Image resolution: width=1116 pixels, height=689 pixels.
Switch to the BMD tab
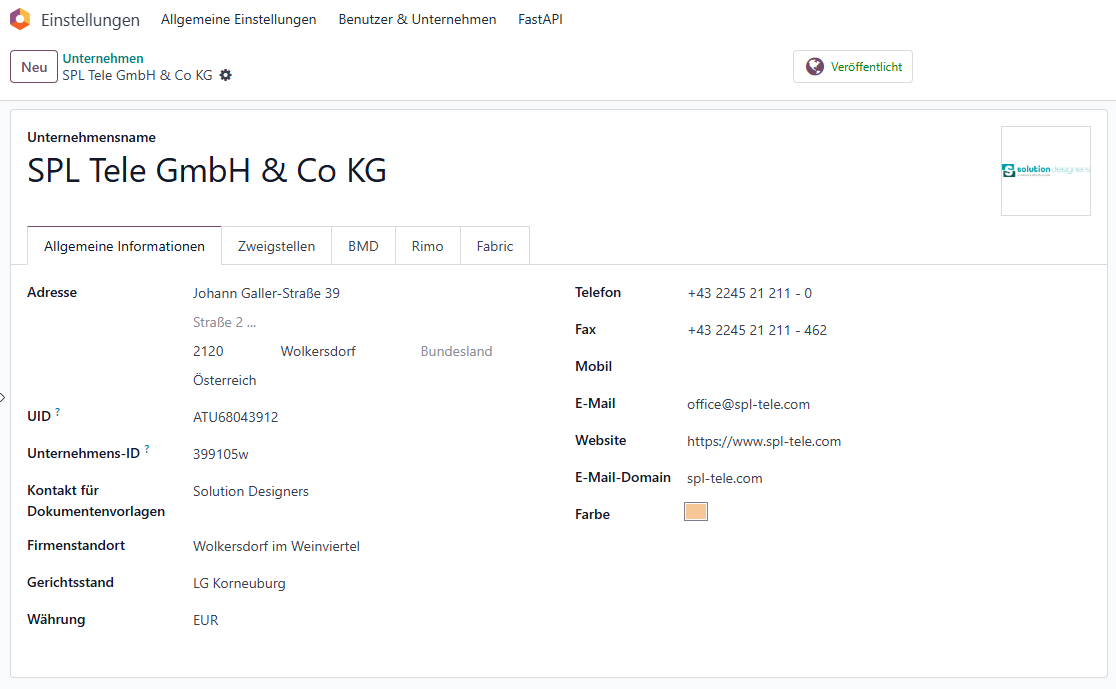(x=363, y=246)
